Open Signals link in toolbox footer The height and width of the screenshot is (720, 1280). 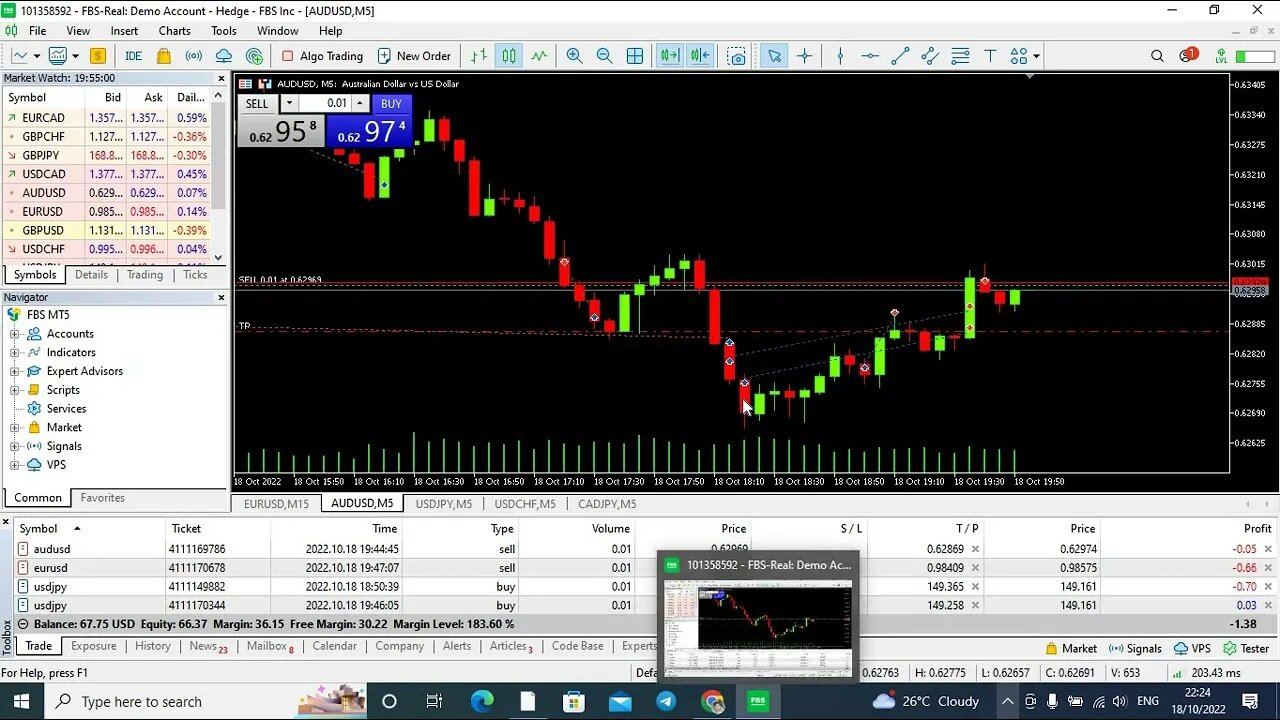pos(1136,648)
